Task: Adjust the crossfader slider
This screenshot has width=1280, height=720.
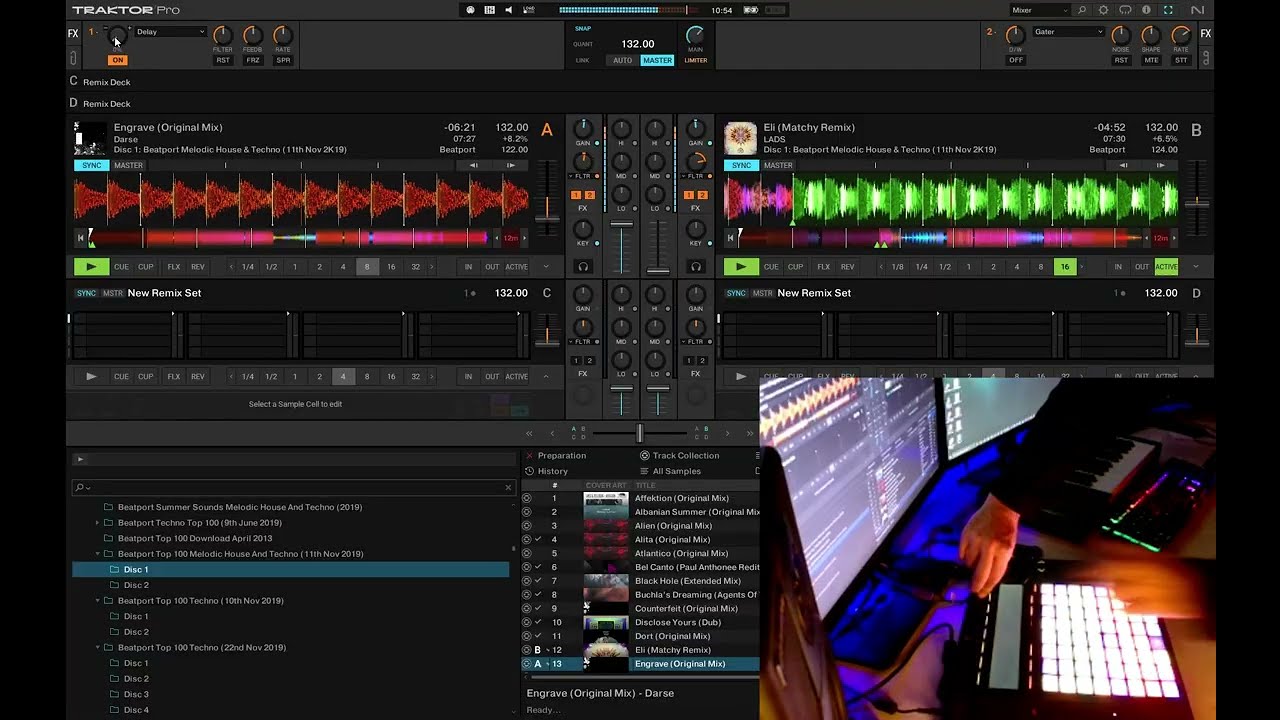Action: coord(640,433)
